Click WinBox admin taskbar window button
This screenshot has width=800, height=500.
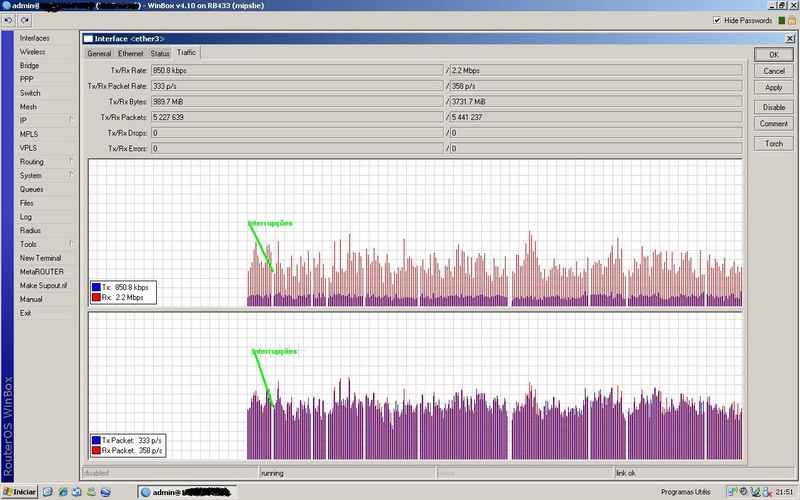(x=185, y=492)
